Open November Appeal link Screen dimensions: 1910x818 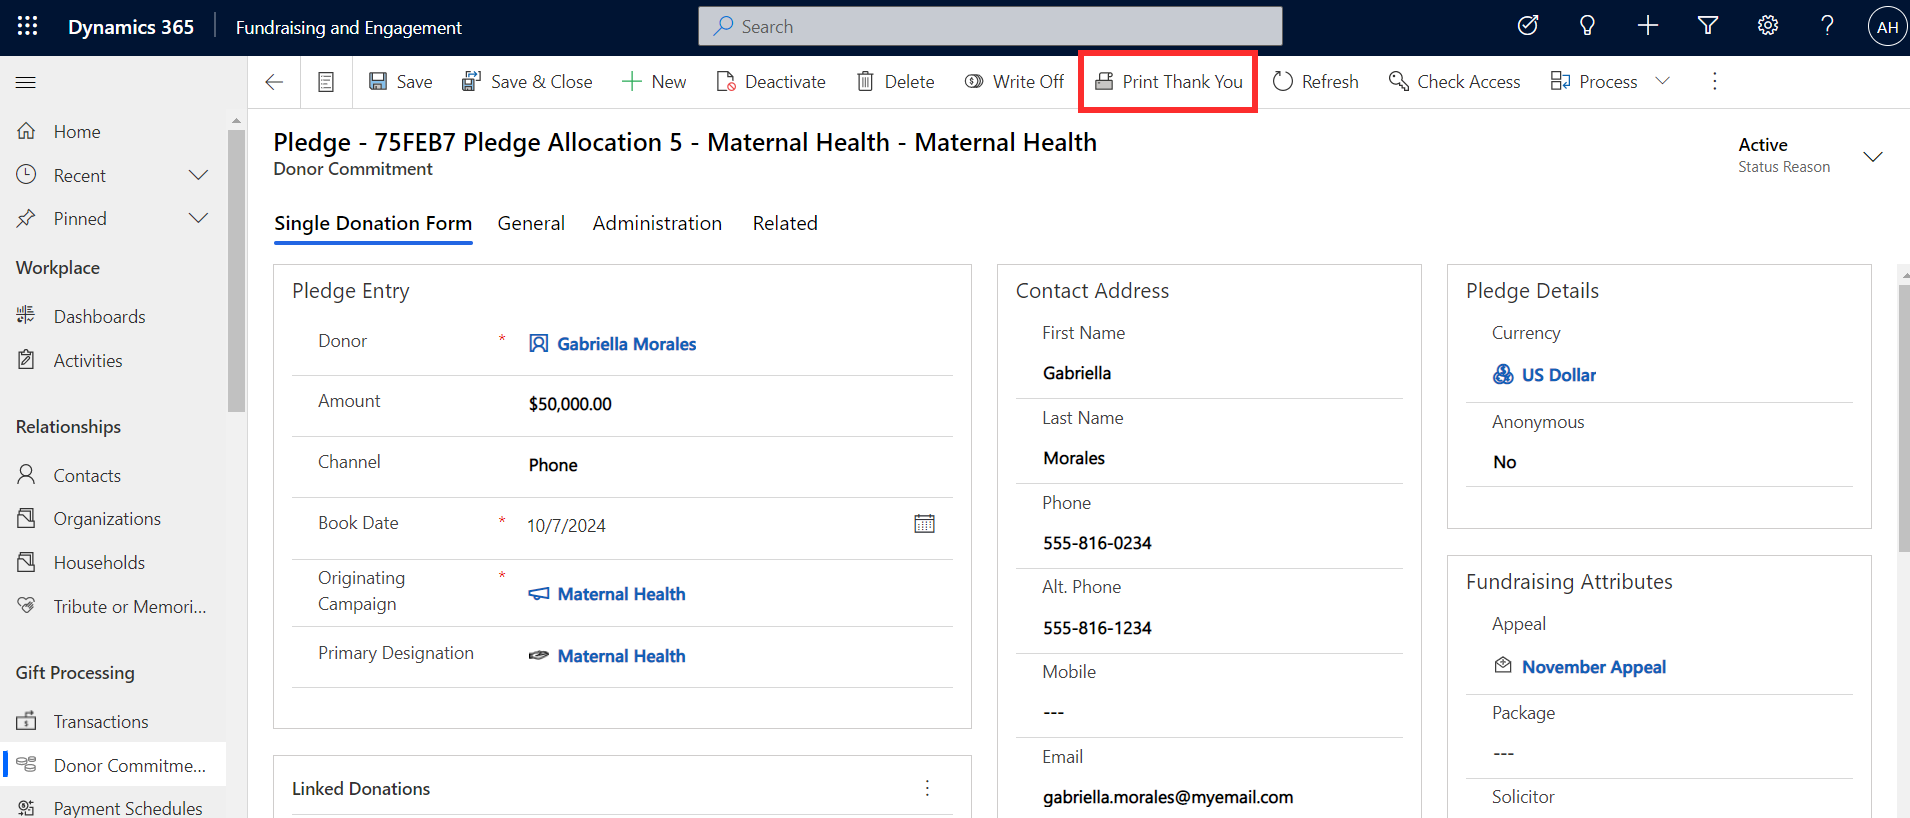point(1593,667)
